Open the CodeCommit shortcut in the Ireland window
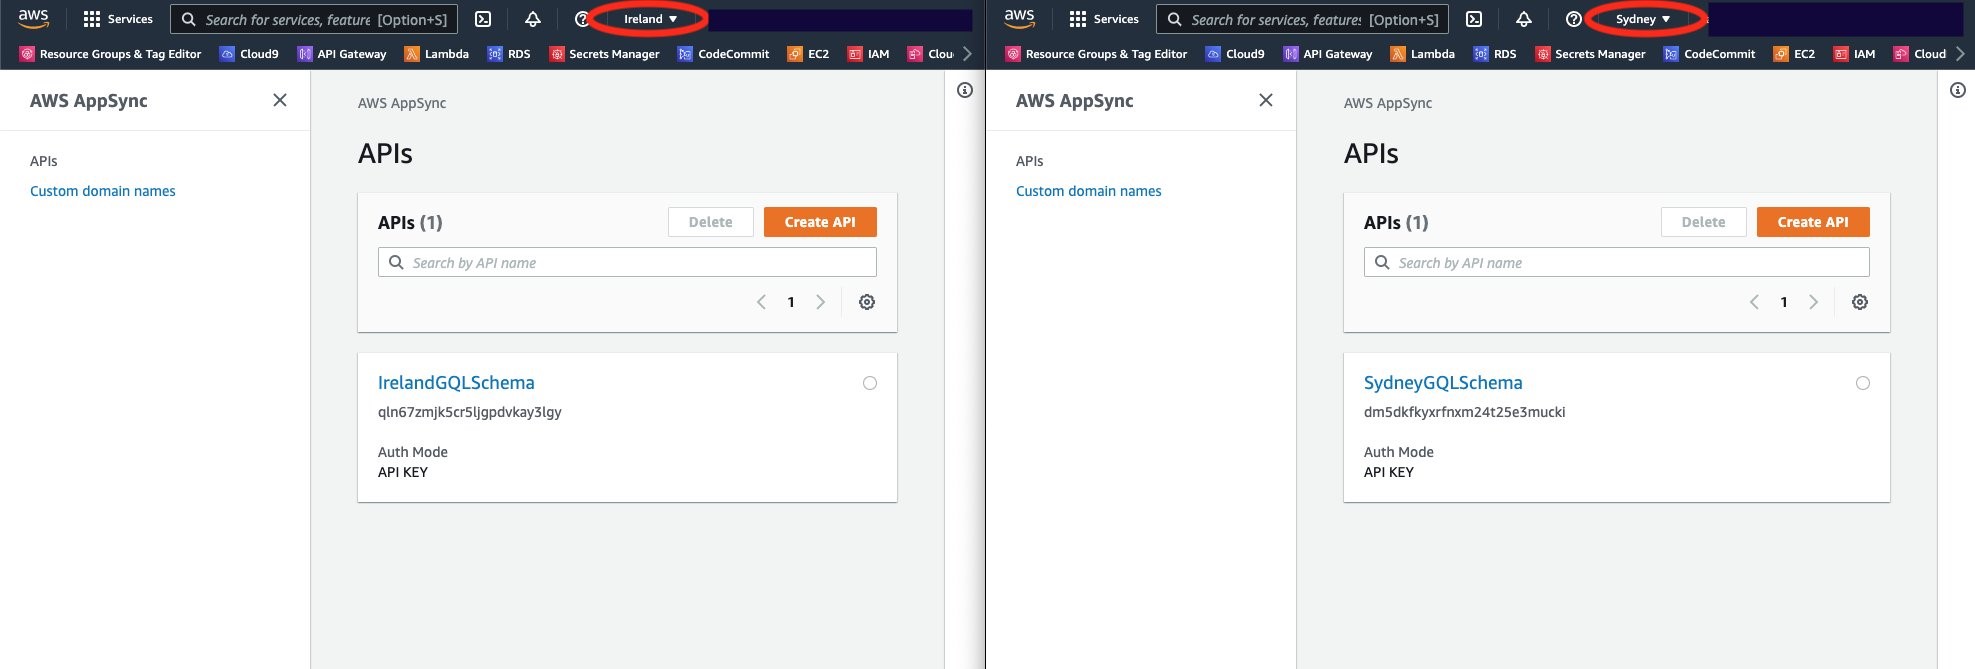The height and width of the screenshot is (669, 1975). 724,54
